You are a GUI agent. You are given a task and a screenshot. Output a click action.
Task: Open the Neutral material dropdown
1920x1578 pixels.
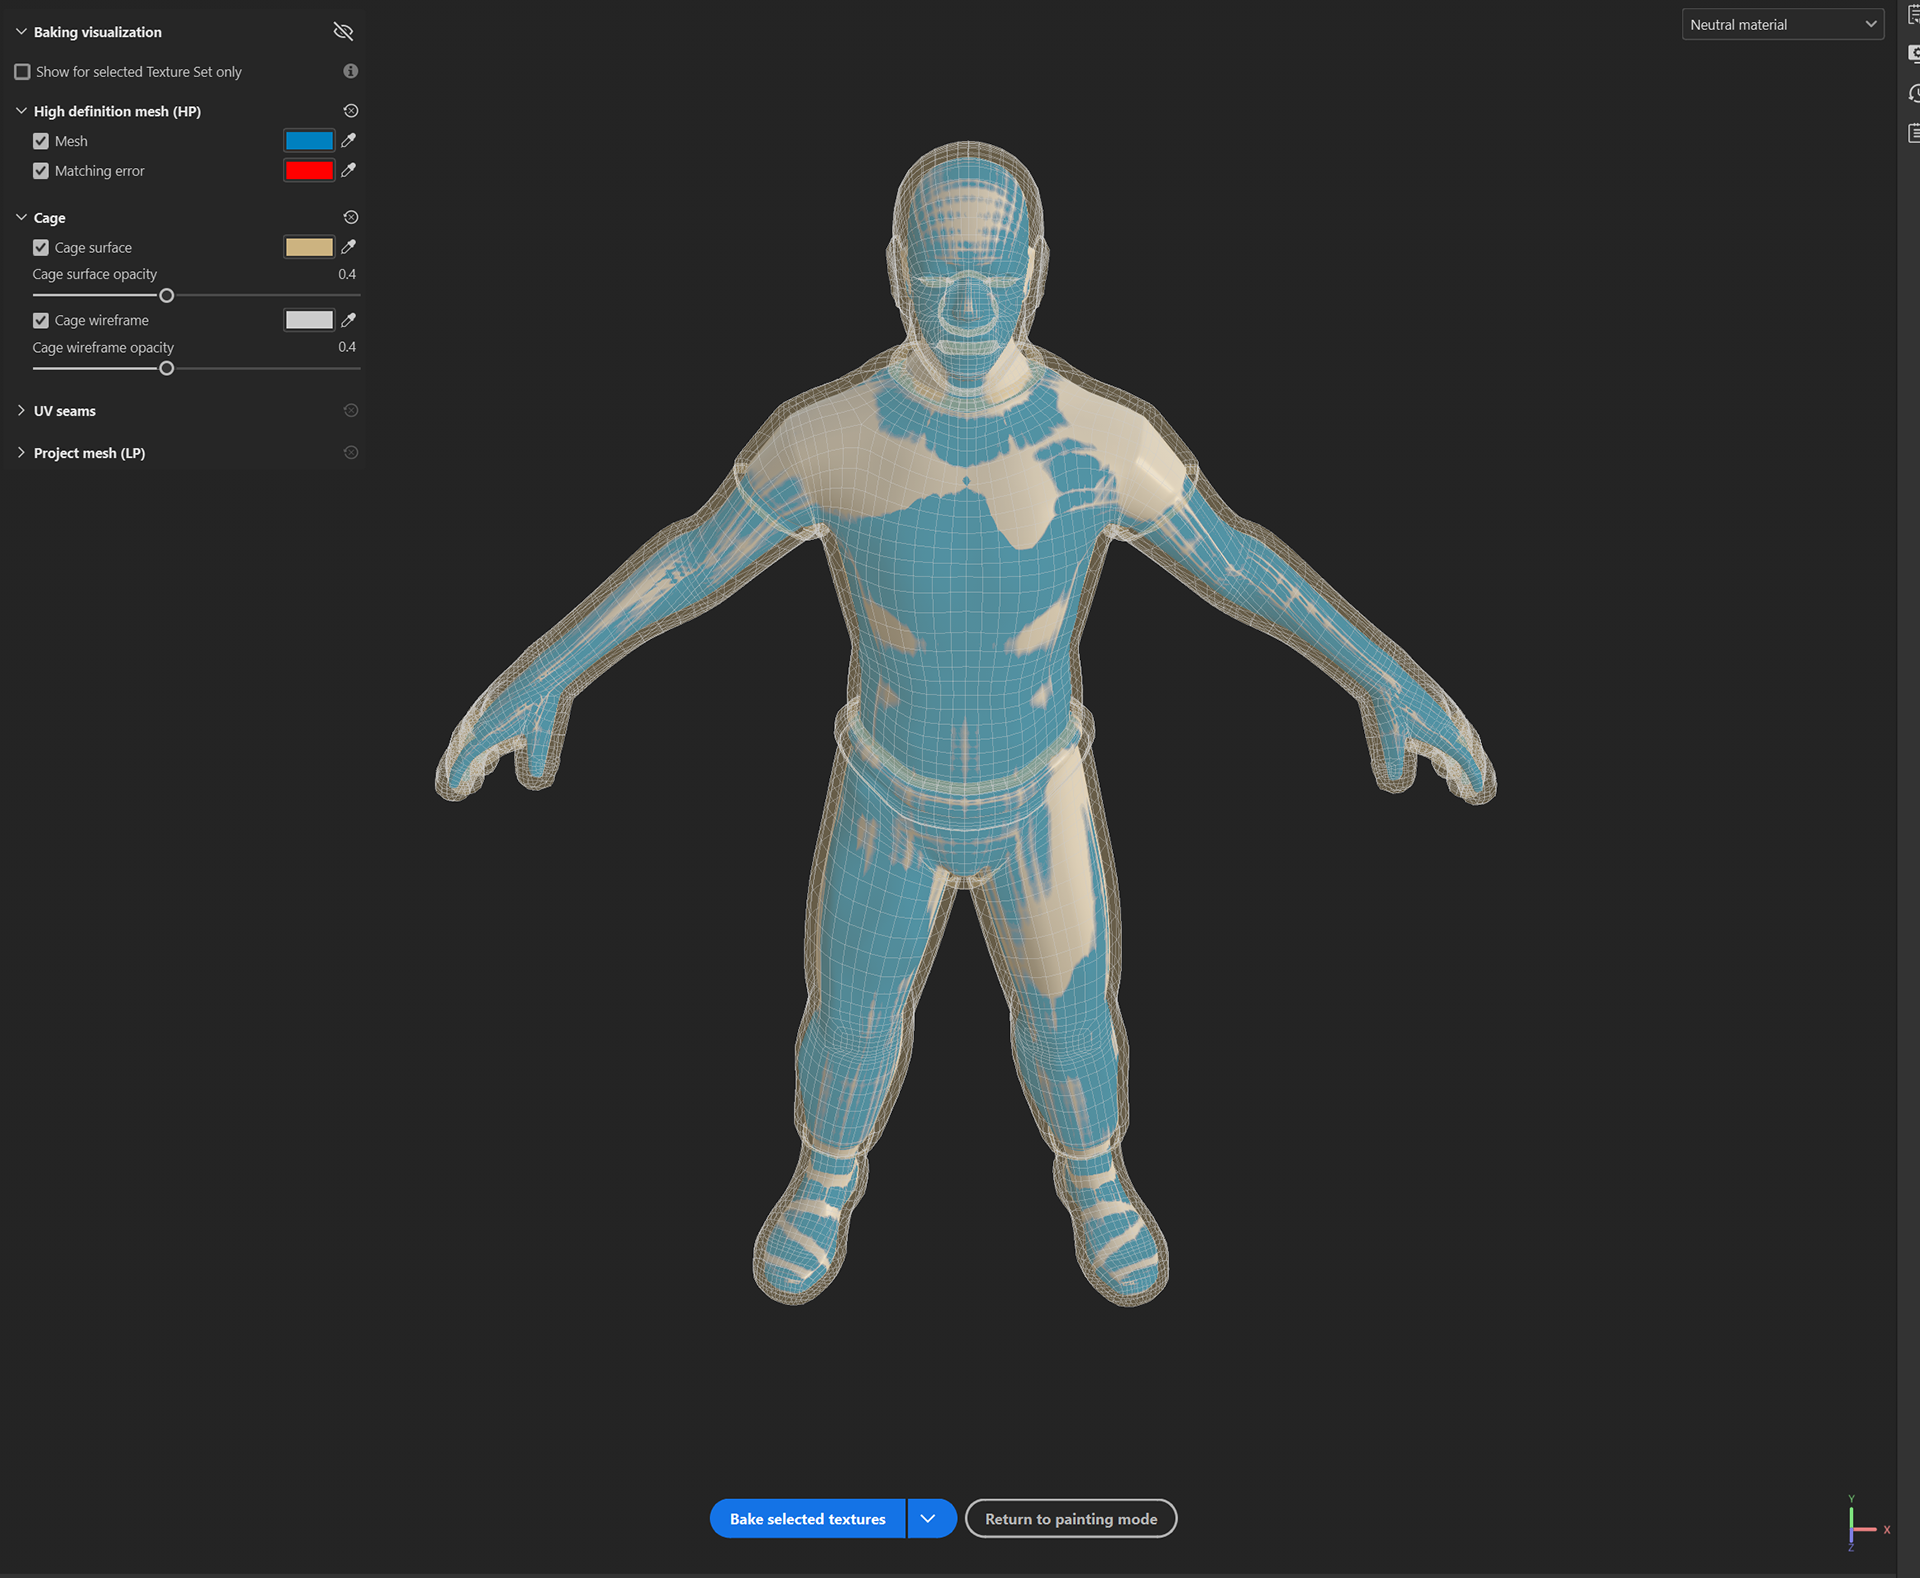[1782, 25]
